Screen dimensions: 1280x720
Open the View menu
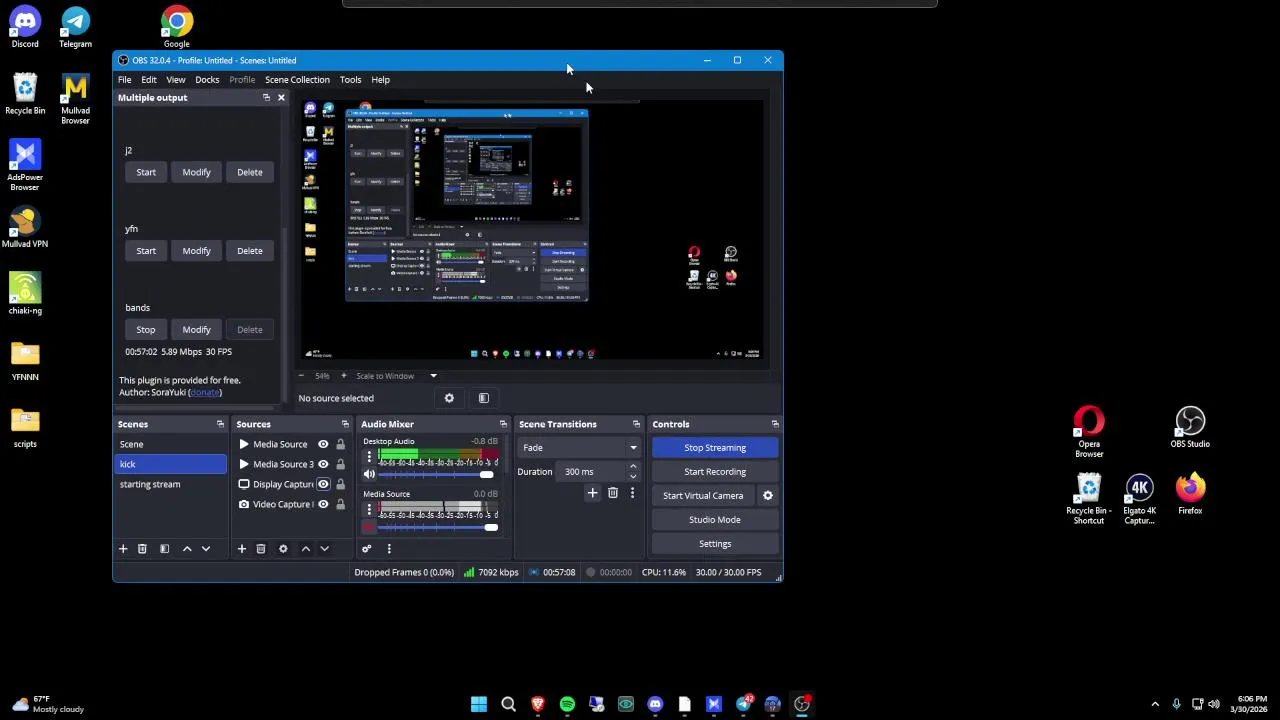(176, 80)
